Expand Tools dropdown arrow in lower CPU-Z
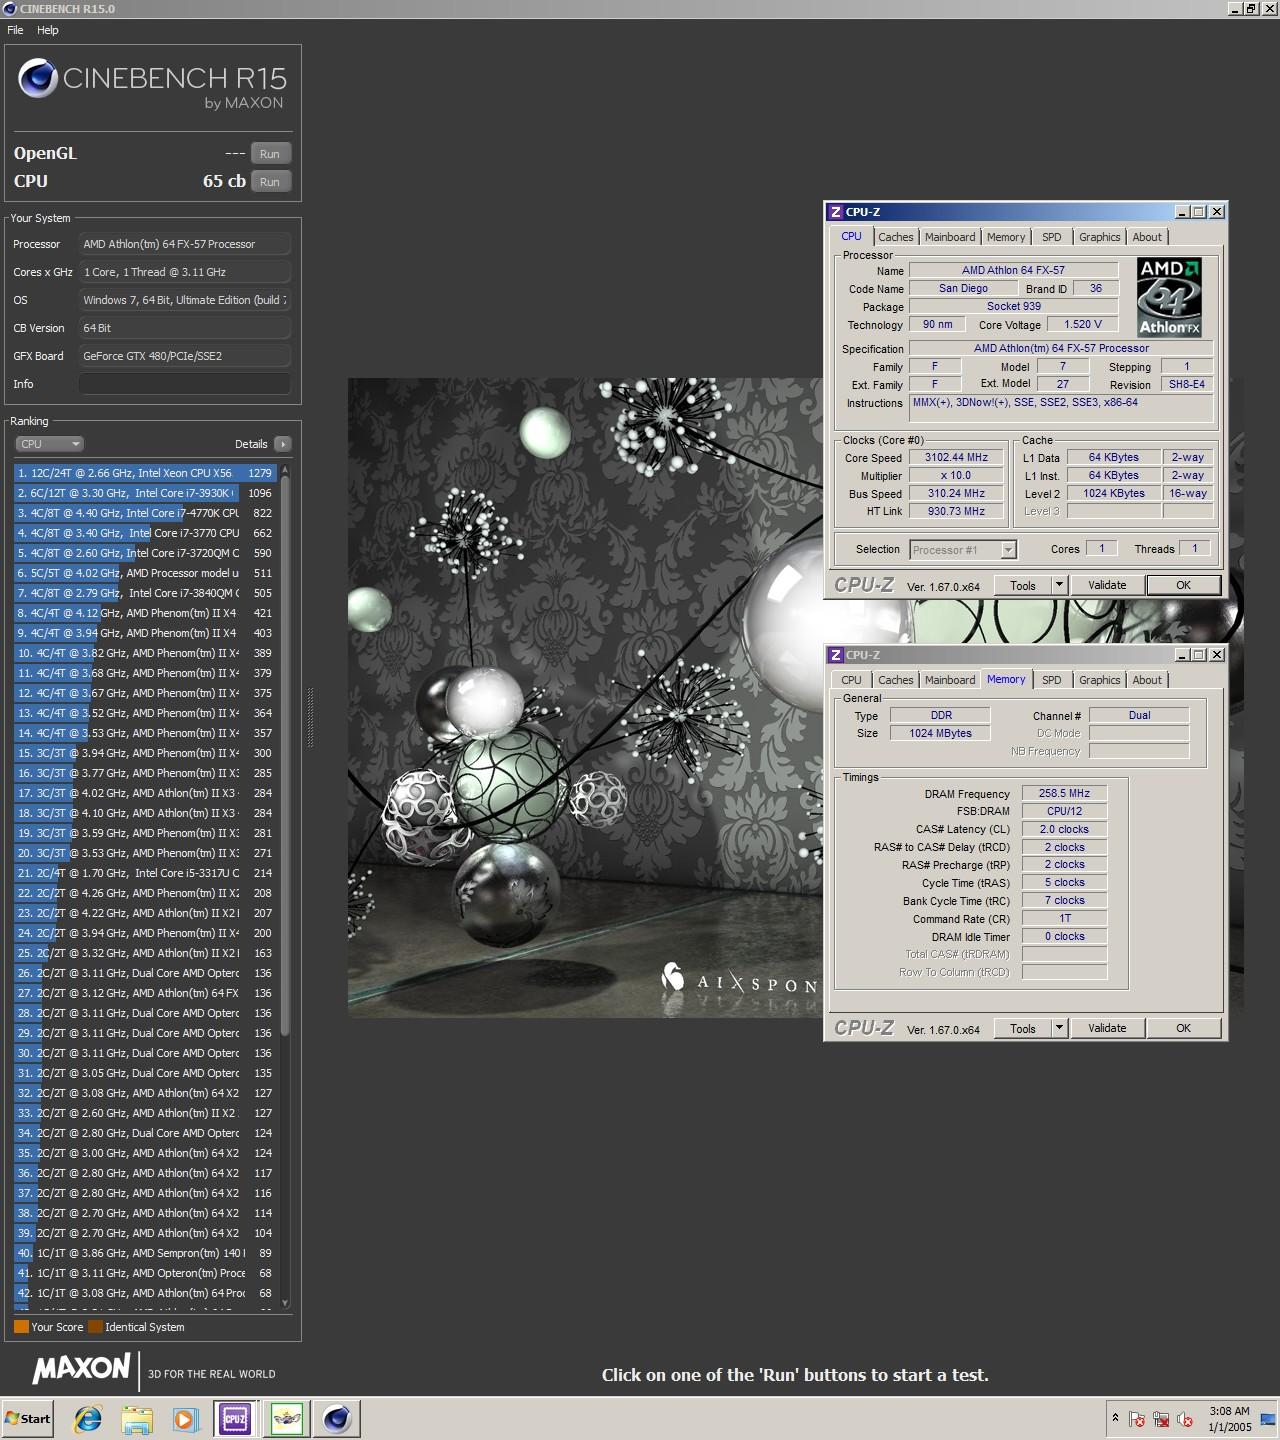 pyautogui.click(x=1059, y=1029)
